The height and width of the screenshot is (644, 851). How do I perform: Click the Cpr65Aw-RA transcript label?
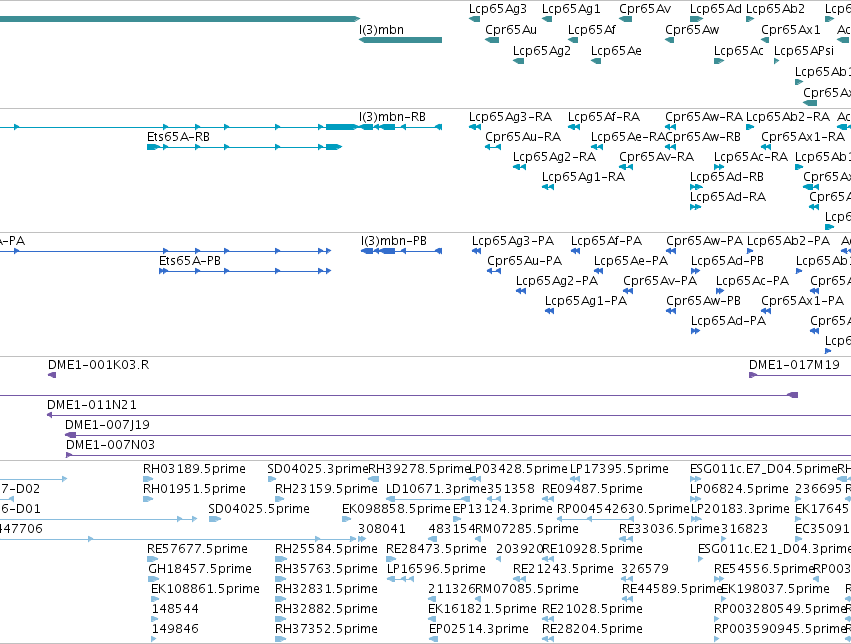tap(704, 117)
